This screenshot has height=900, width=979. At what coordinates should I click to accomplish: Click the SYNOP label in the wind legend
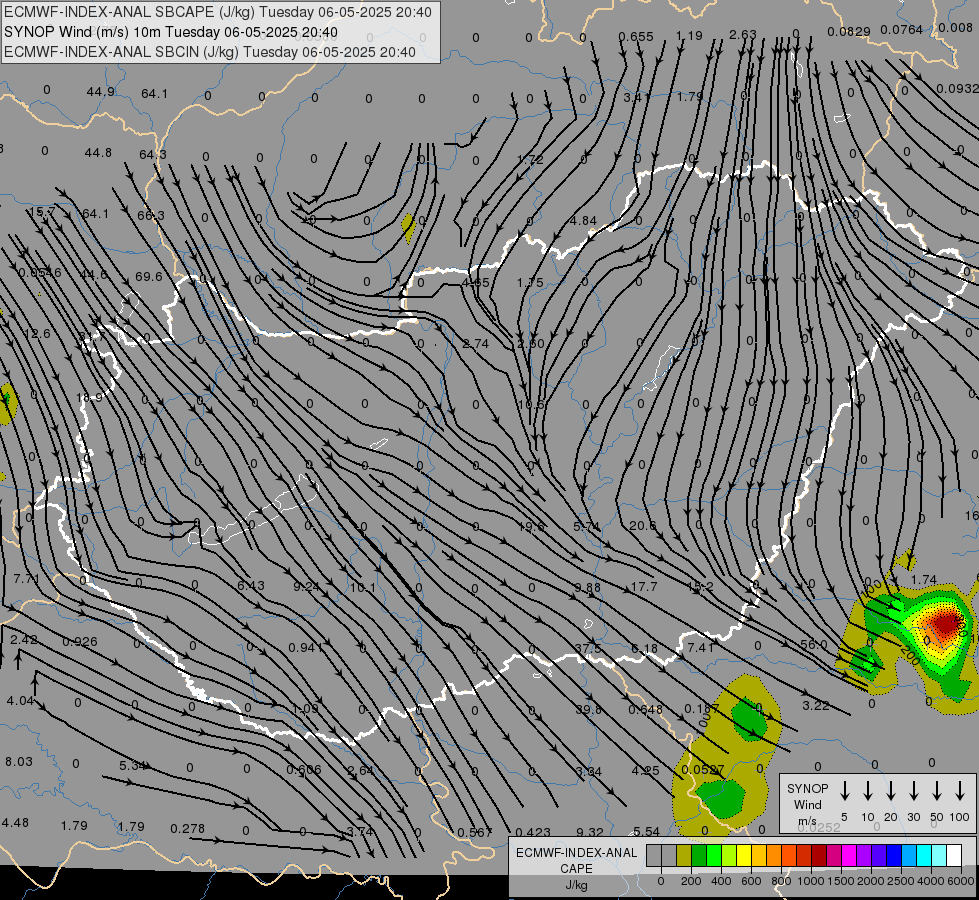click(807, 788)
